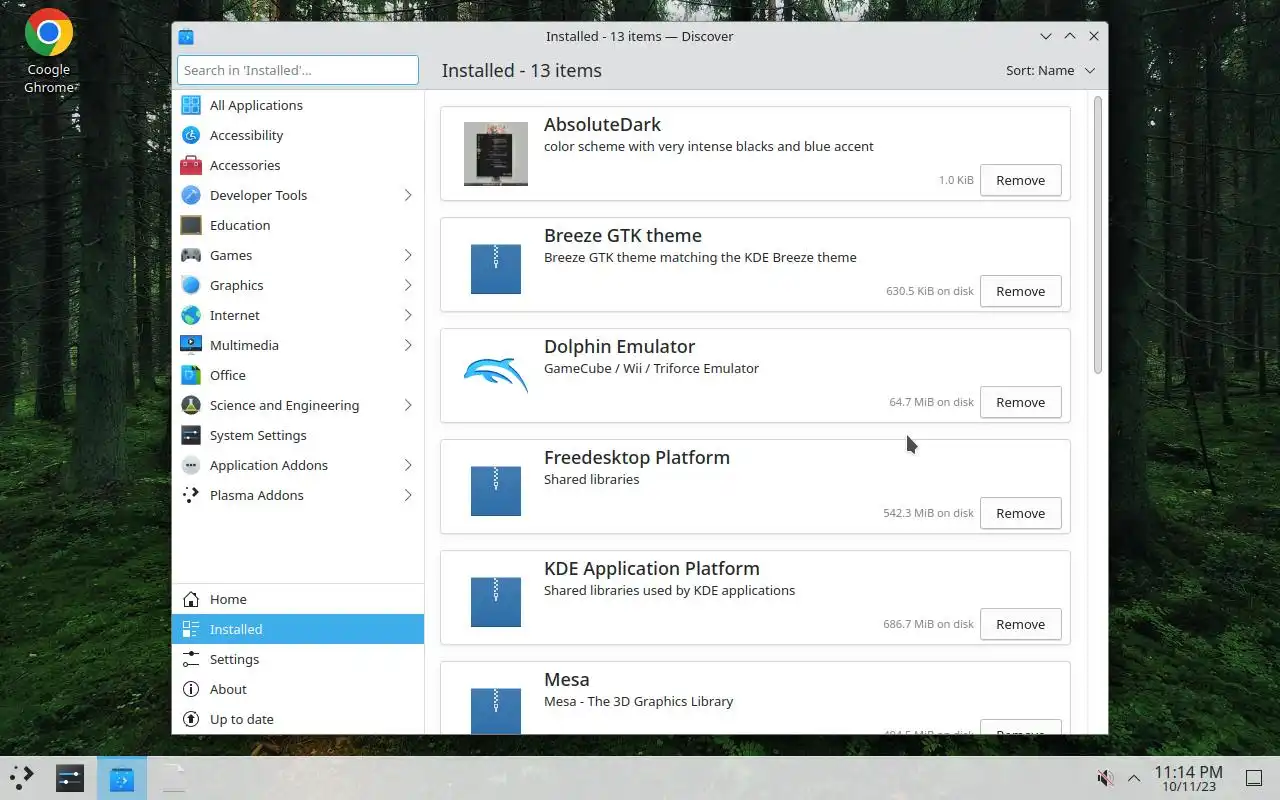1280x800 pixels.
Task: Remove KDE Application Platform
Action: (x=1020, y=624)
